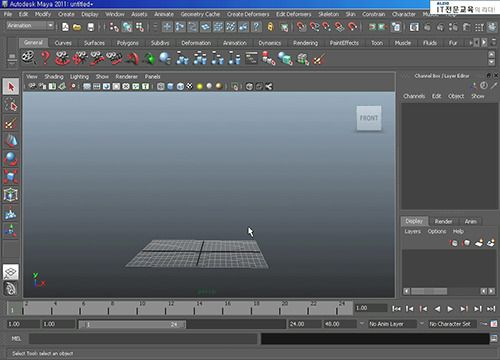Open animation preferences icon

coord(494,324)
